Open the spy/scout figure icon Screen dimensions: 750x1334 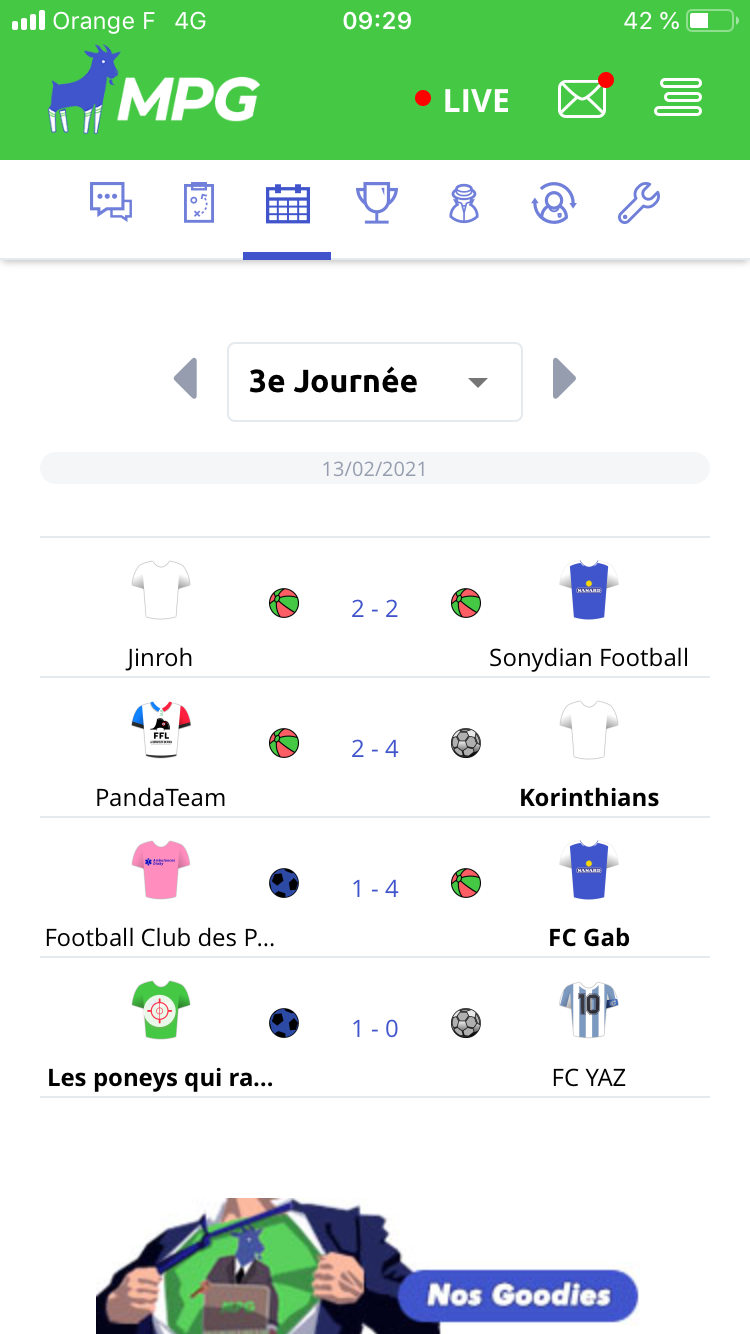coord(464,203)
